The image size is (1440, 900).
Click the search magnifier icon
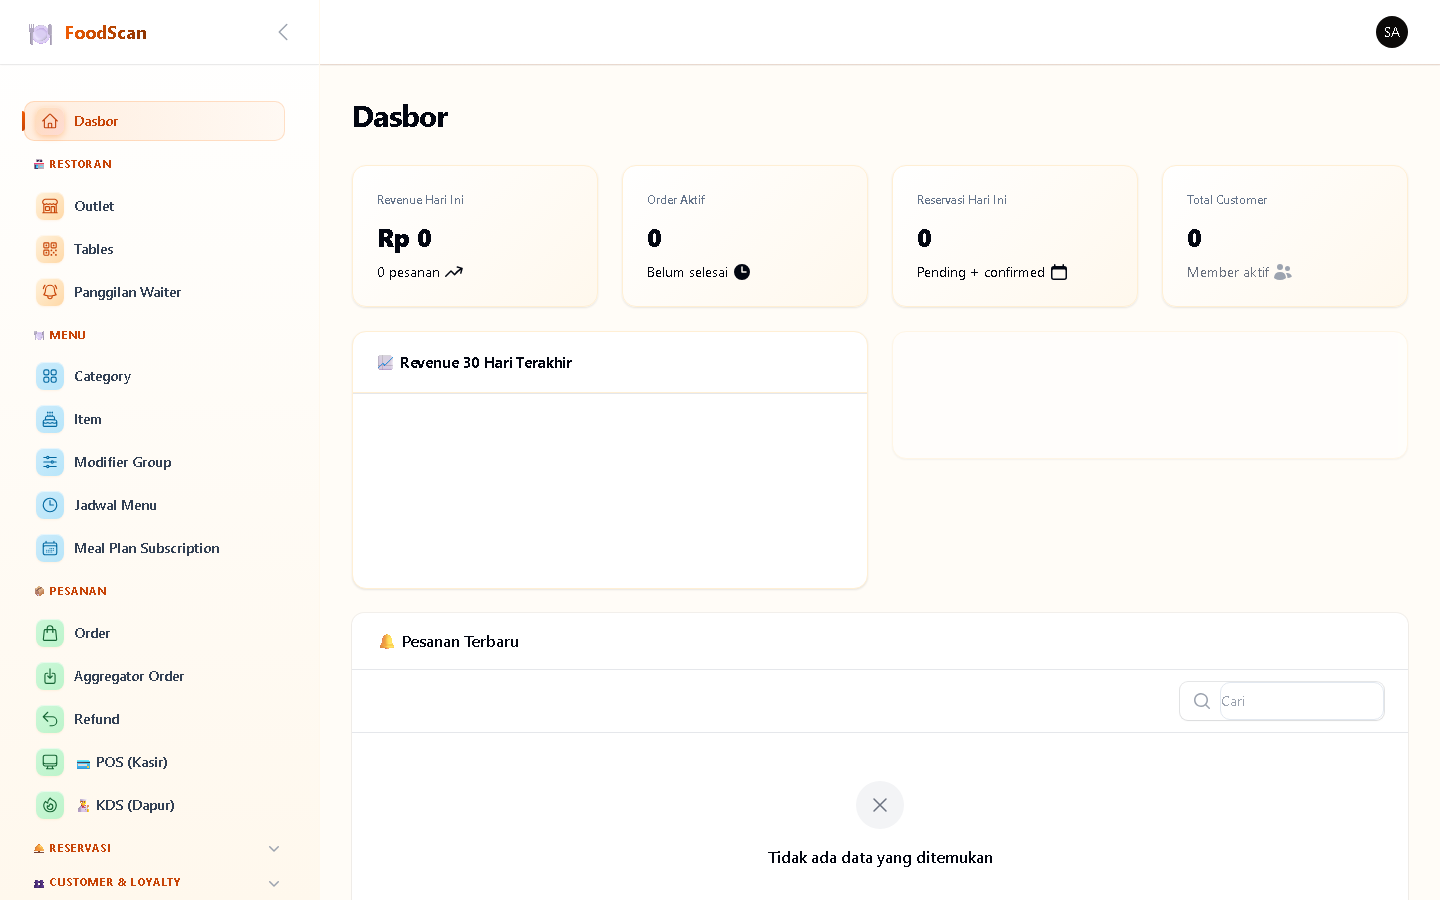coord(1202,701)
